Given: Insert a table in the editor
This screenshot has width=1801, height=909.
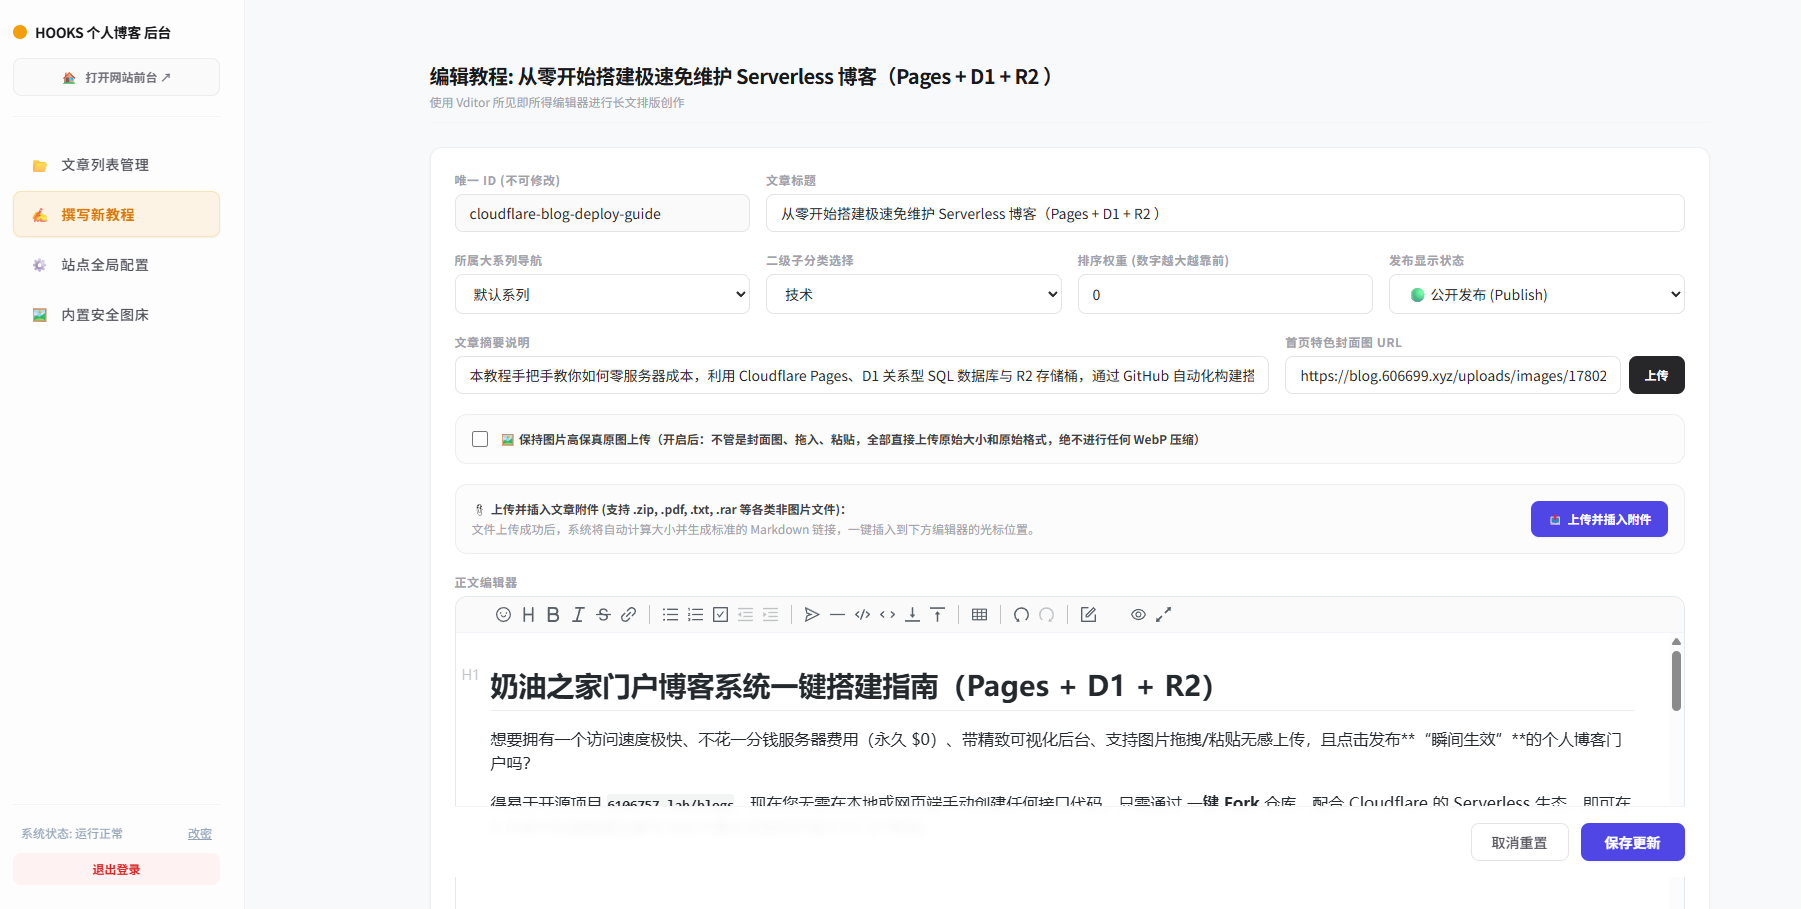Looking at the screenshot, I should click(x=979, y=615).
